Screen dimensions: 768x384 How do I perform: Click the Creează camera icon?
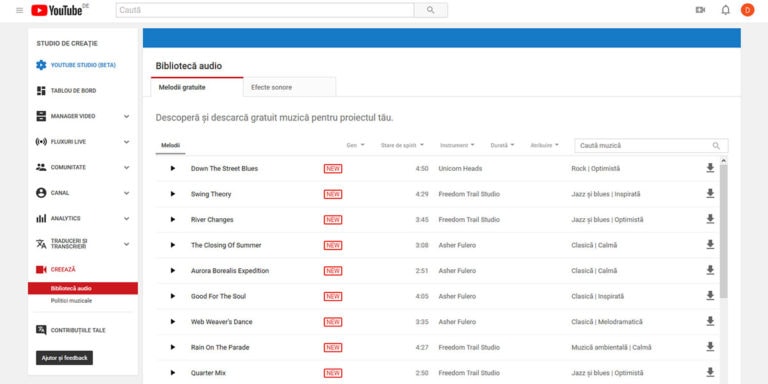41,269
